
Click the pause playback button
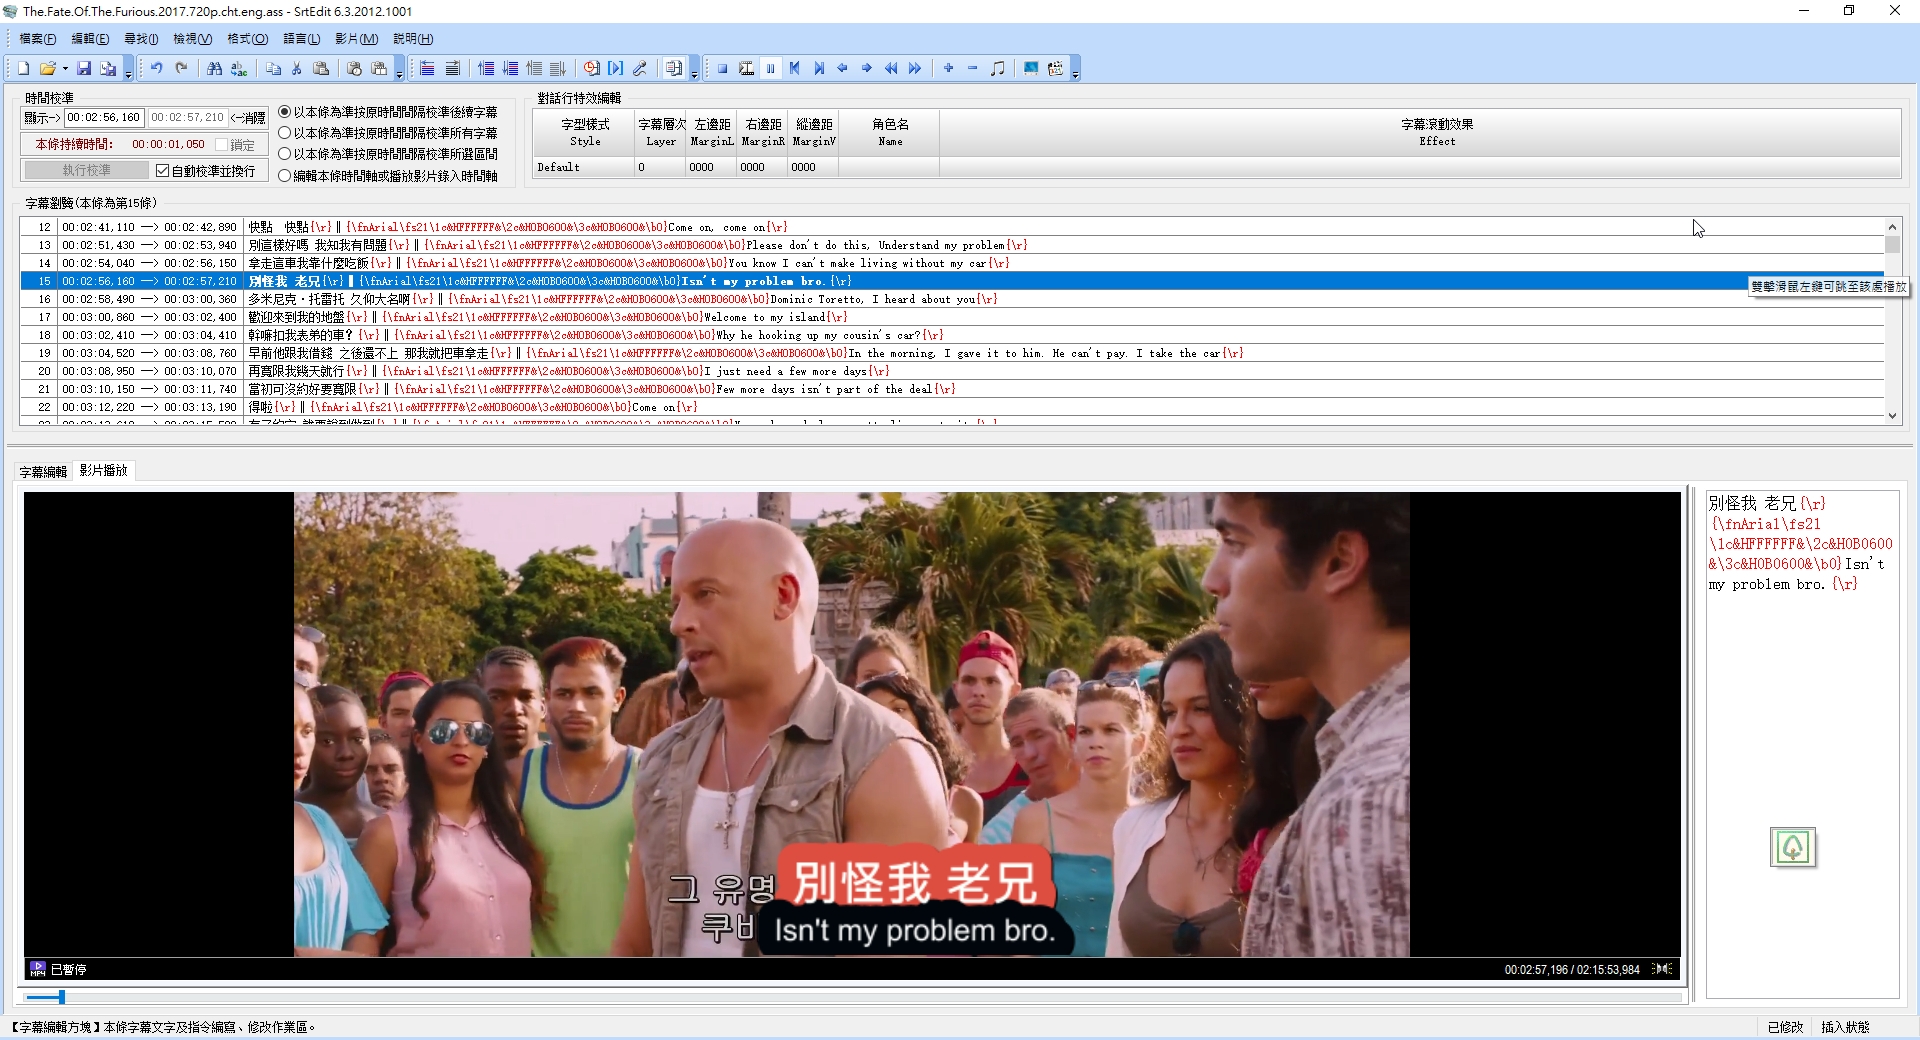coord(771,68)
